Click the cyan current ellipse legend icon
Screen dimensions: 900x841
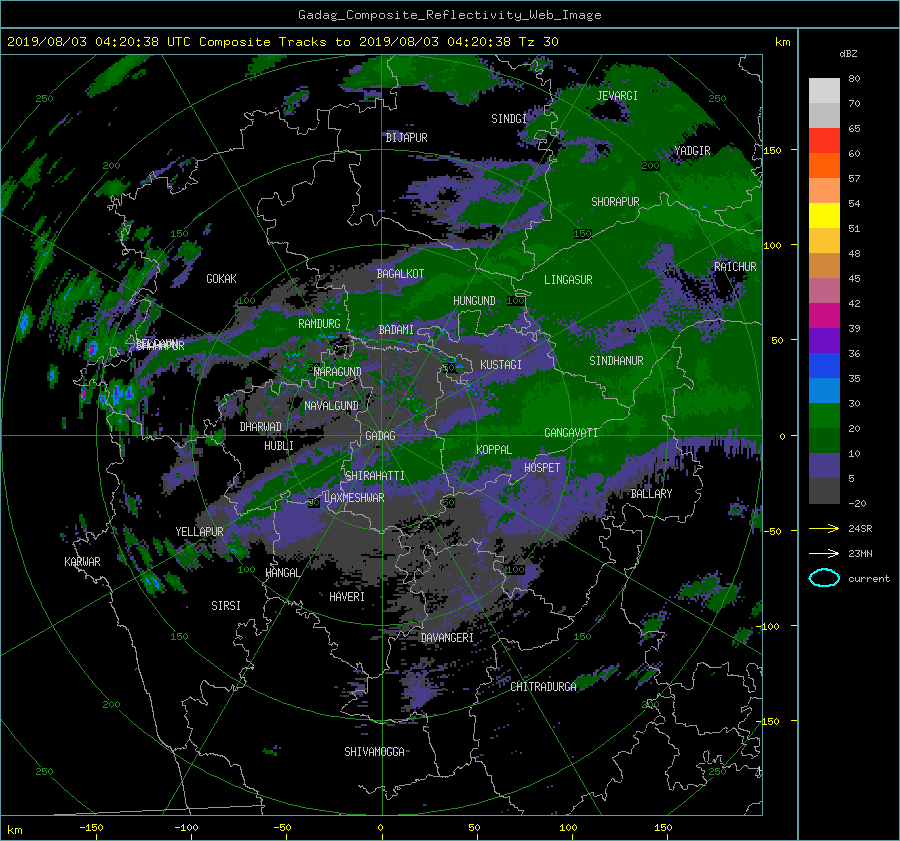click(824, 578)
